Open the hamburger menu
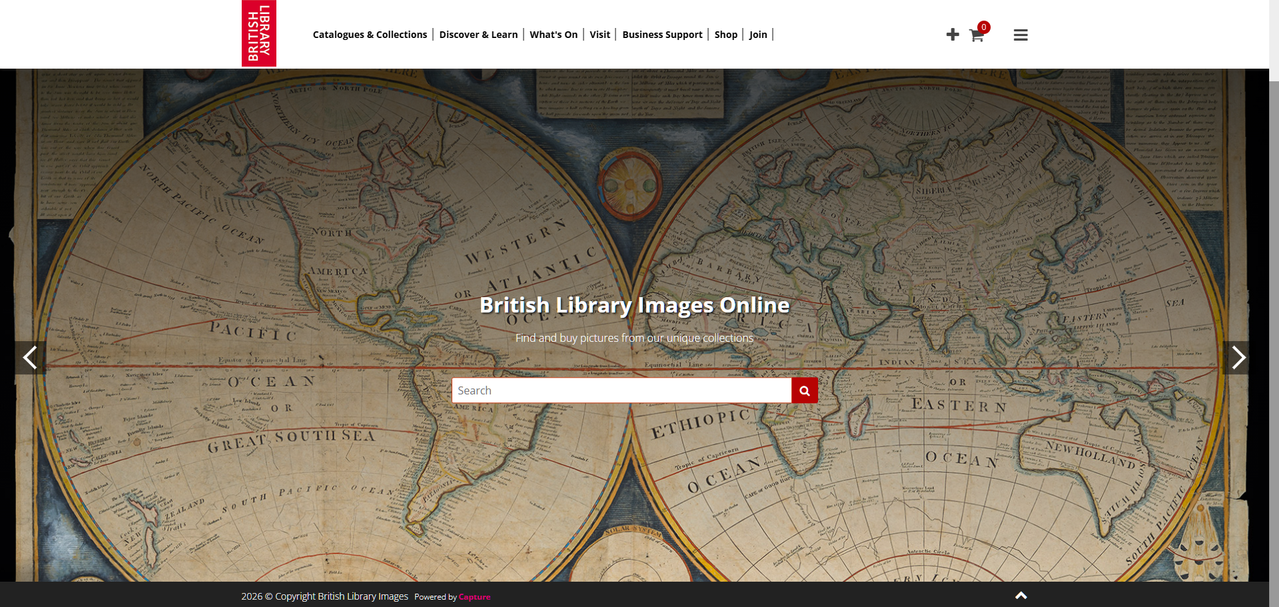Viewport: 1279px width, 607px height. (1020, 35)
